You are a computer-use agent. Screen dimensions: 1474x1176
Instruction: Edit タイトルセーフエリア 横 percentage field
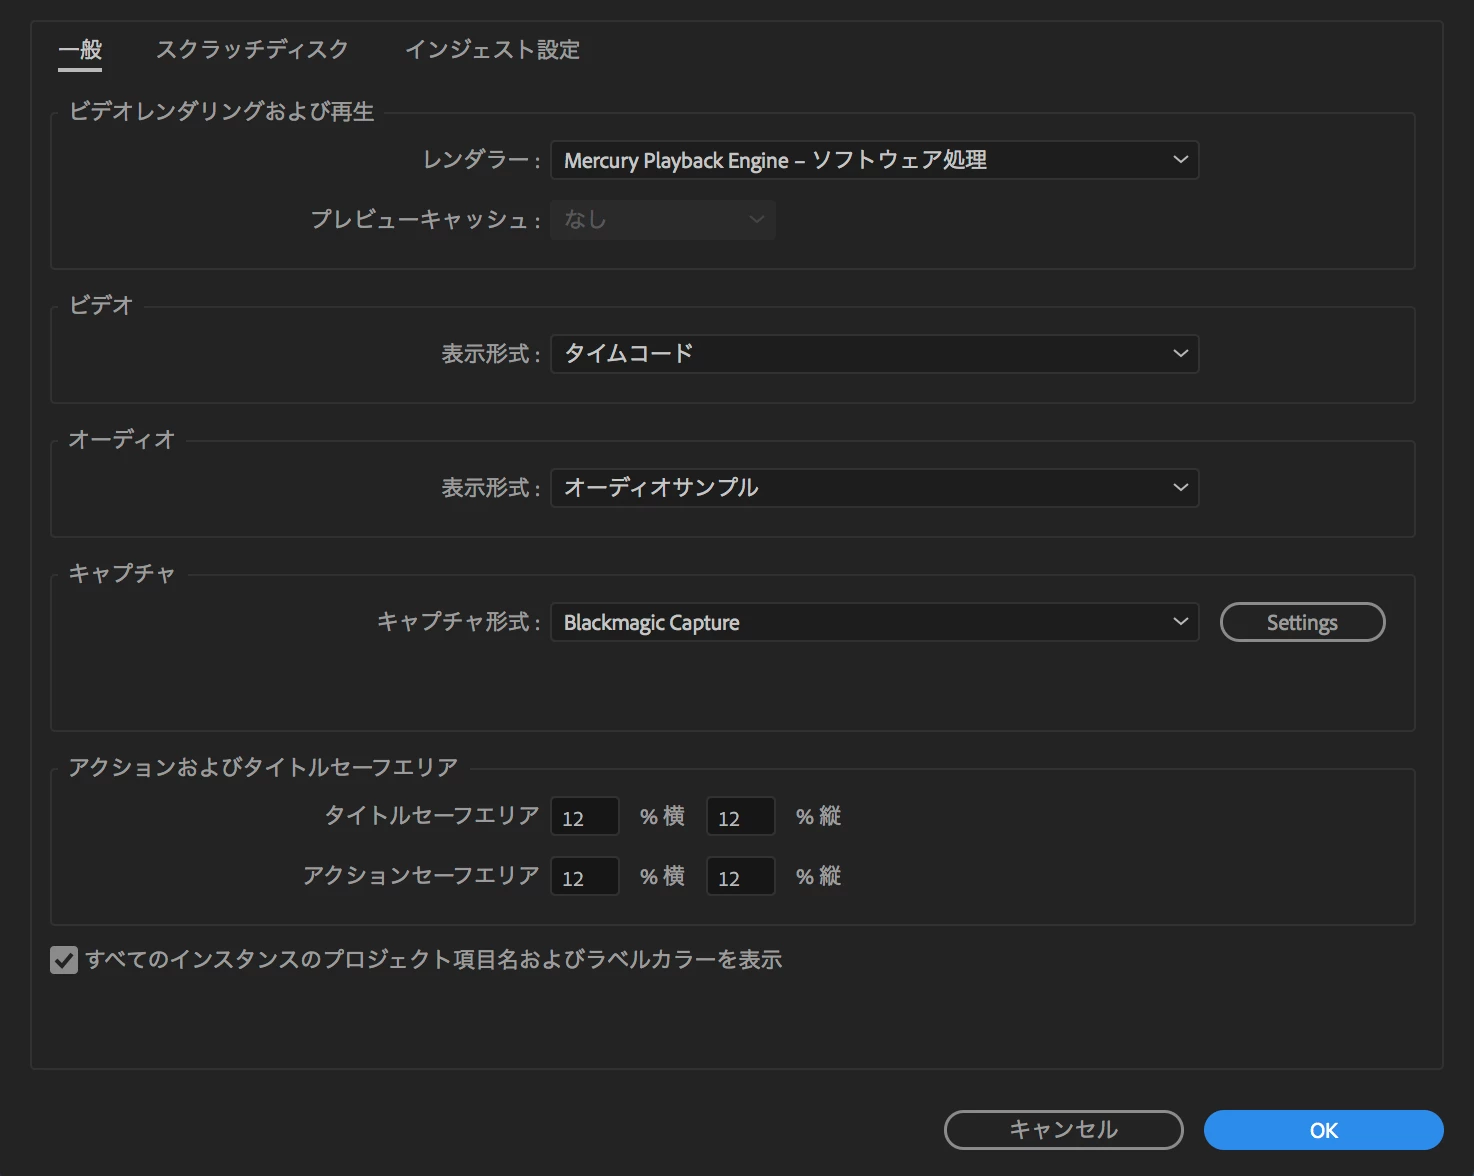click(585, 817)
